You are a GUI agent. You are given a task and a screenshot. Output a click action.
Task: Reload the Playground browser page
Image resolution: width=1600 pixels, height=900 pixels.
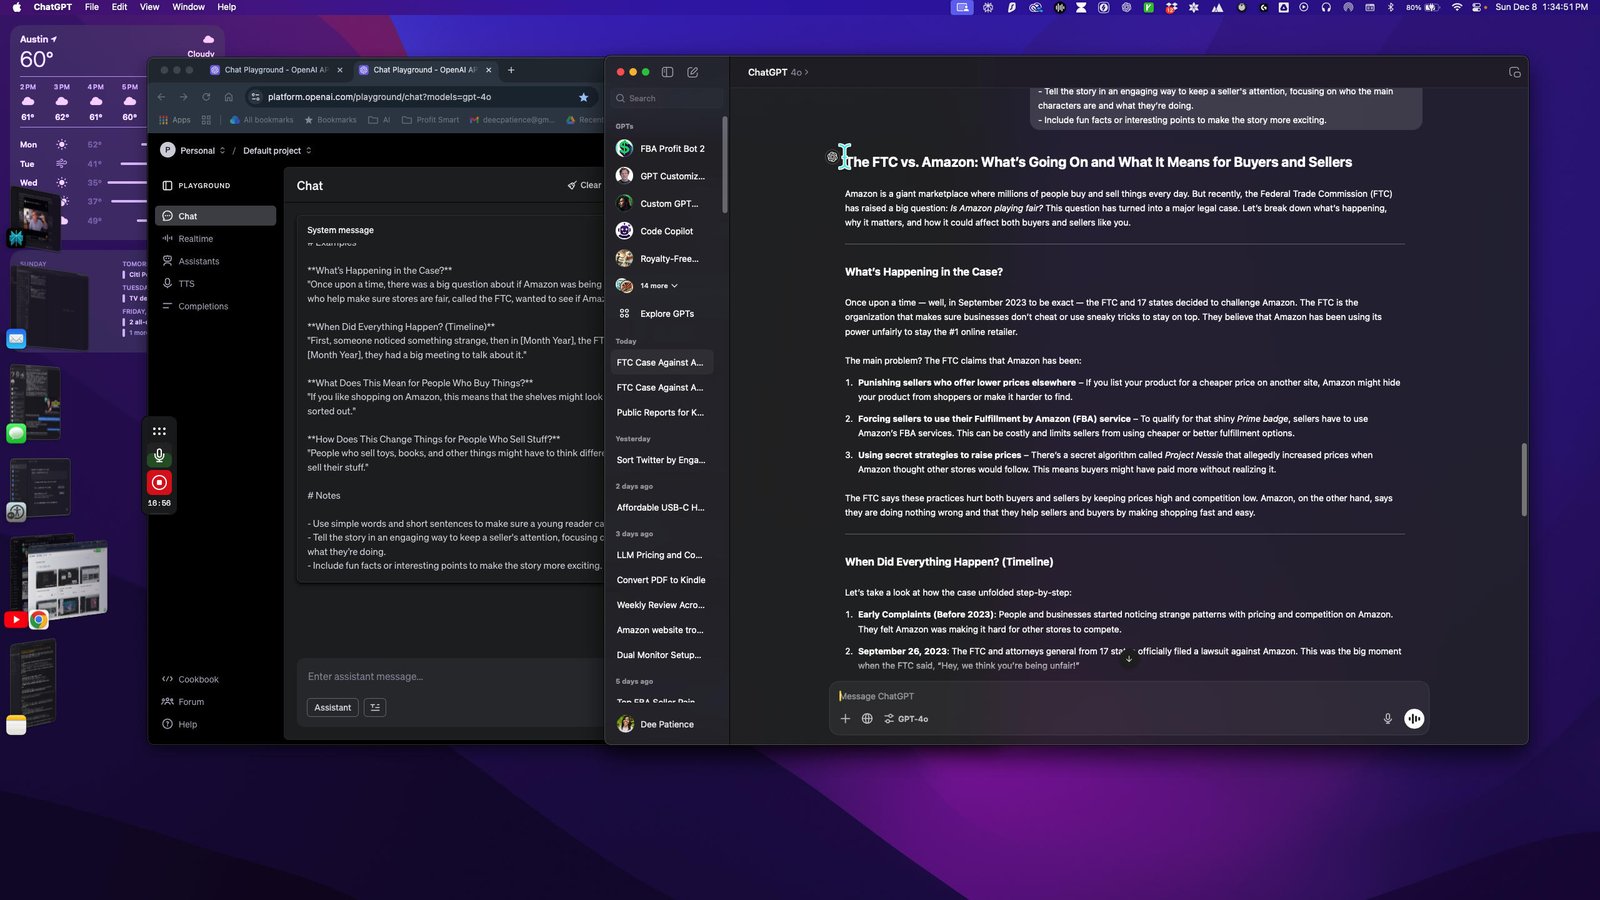point(206,97)
